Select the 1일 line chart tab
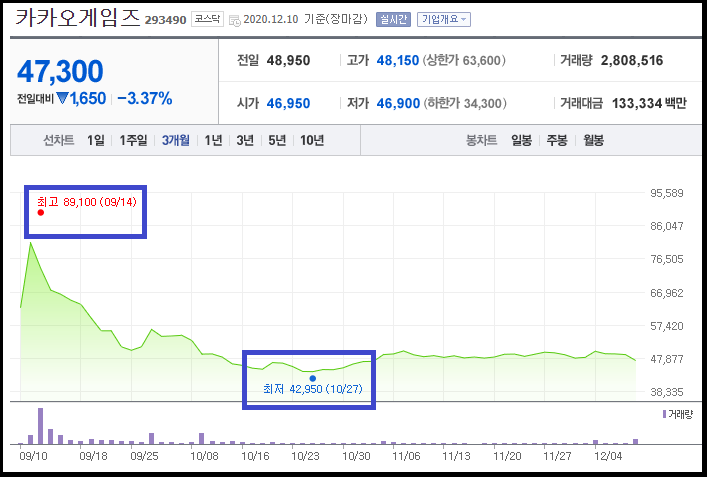The width and height of the screenshot is (707, 478). pyautogui.click(x=96, y=140)
